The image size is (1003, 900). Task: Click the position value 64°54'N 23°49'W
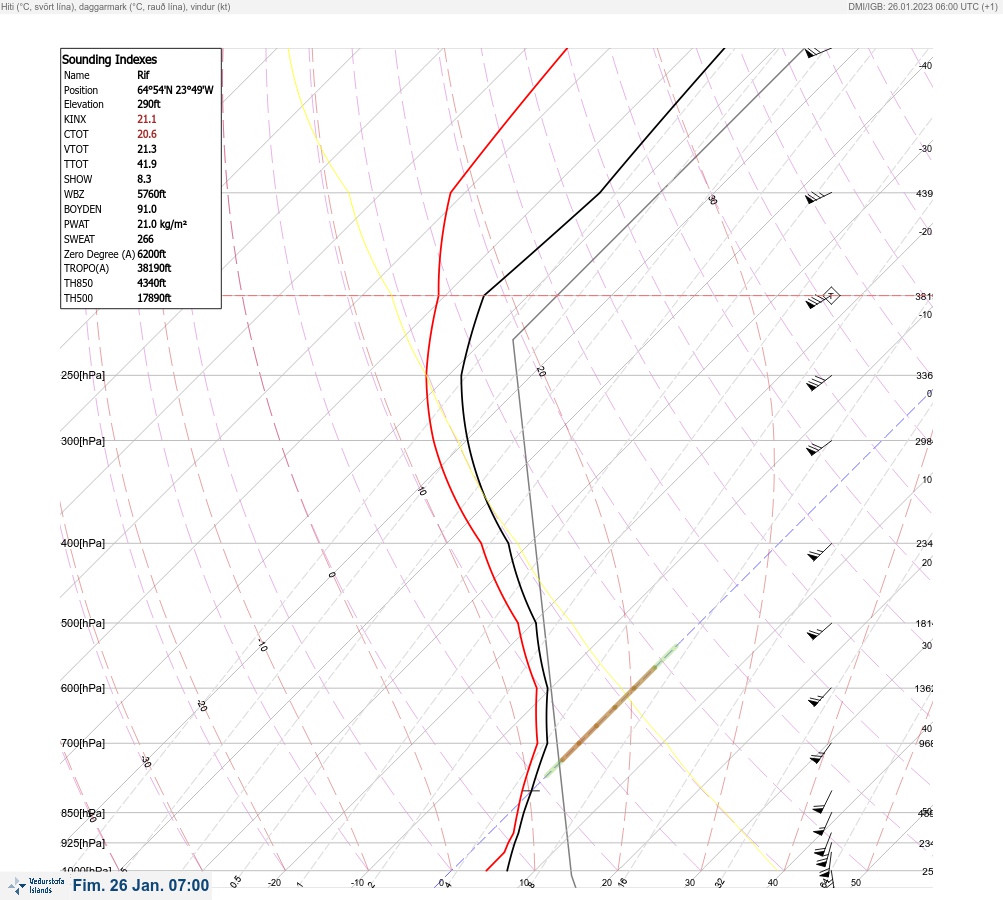(175, 90)
